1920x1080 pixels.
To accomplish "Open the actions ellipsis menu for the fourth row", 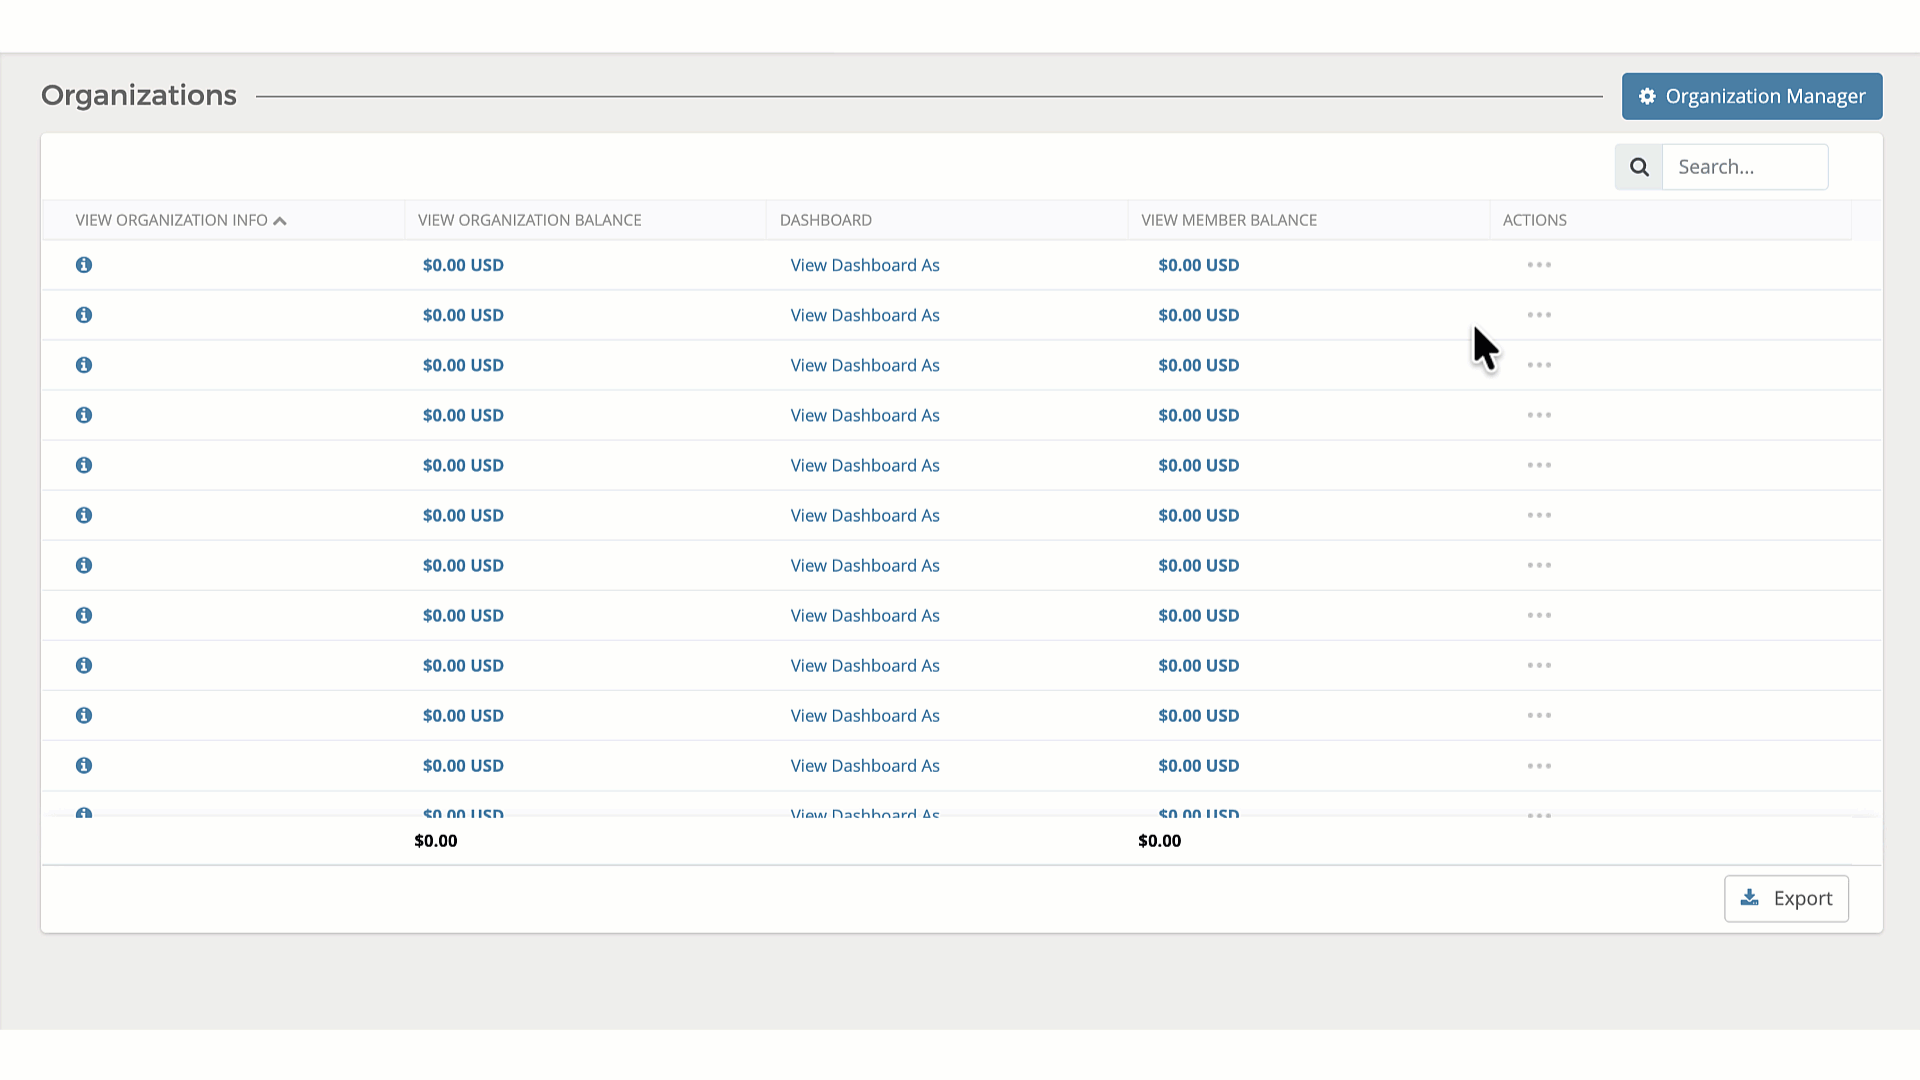I will tap(1539, 415).
